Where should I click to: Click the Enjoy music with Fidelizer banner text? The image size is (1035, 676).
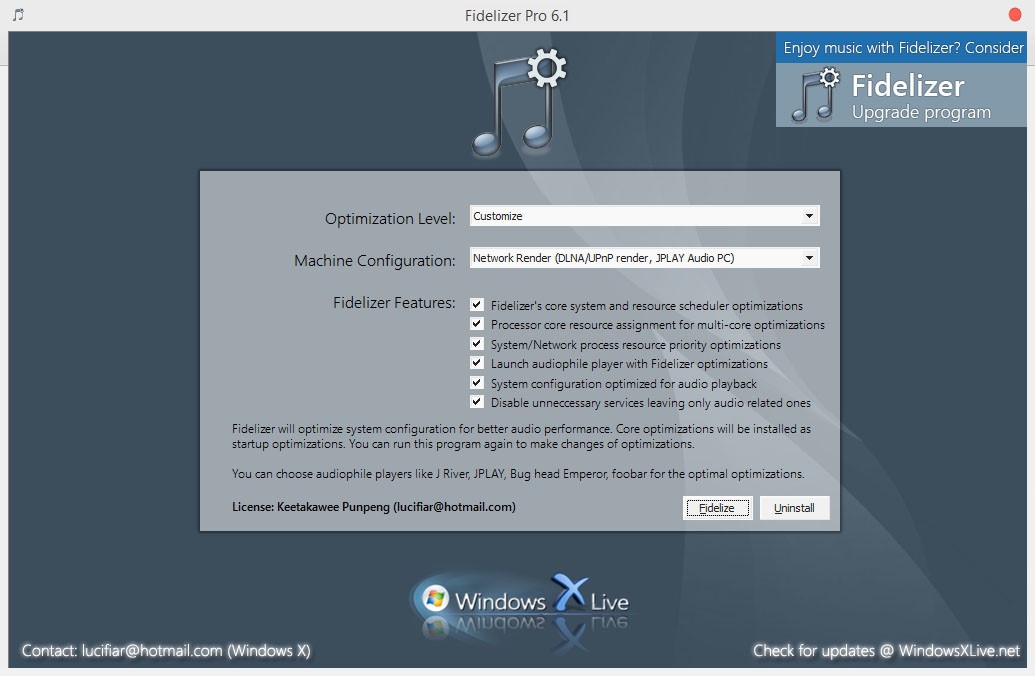click(x=903, y=48)
